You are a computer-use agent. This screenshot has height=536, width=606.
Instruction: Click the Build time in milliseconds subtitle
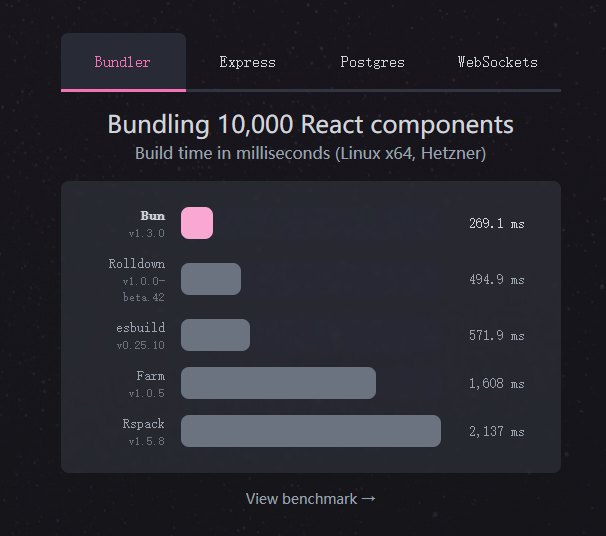tap(311, 153)
